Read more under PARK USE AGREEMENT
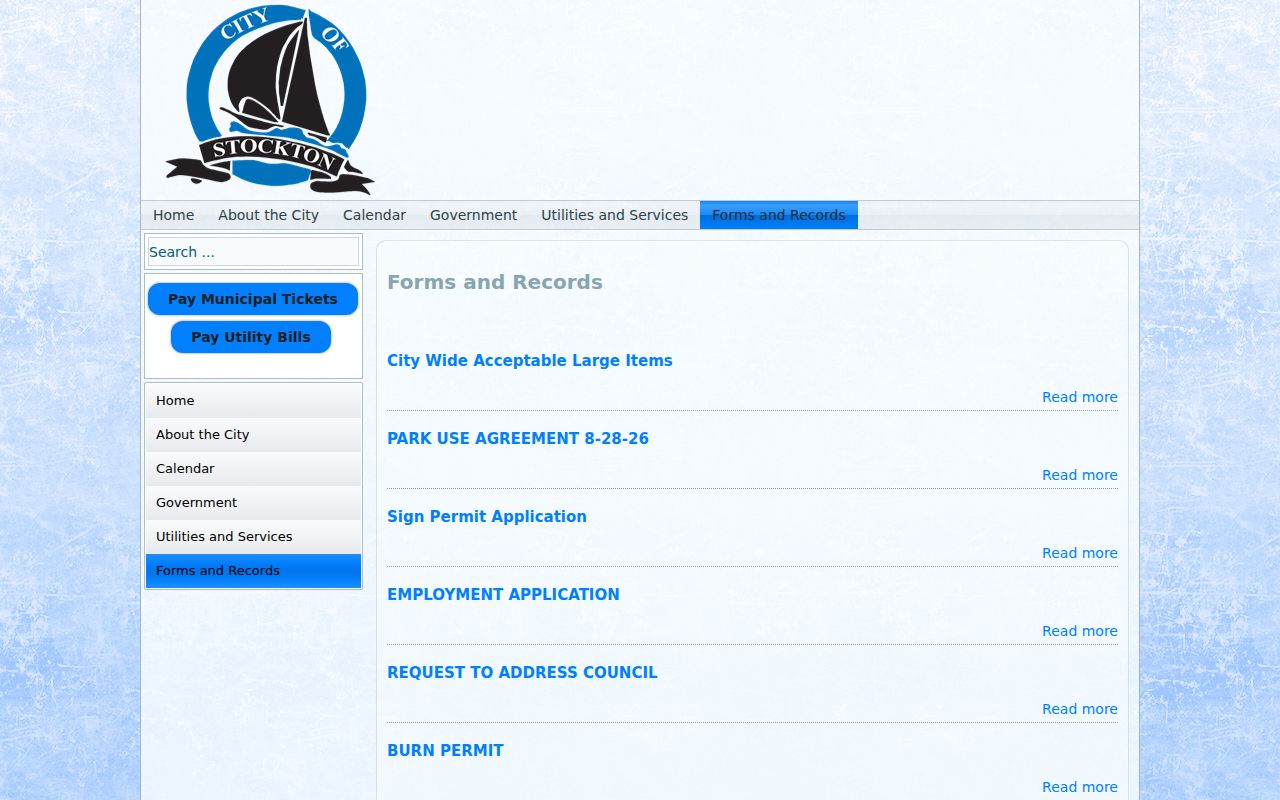 point(1080,475)
